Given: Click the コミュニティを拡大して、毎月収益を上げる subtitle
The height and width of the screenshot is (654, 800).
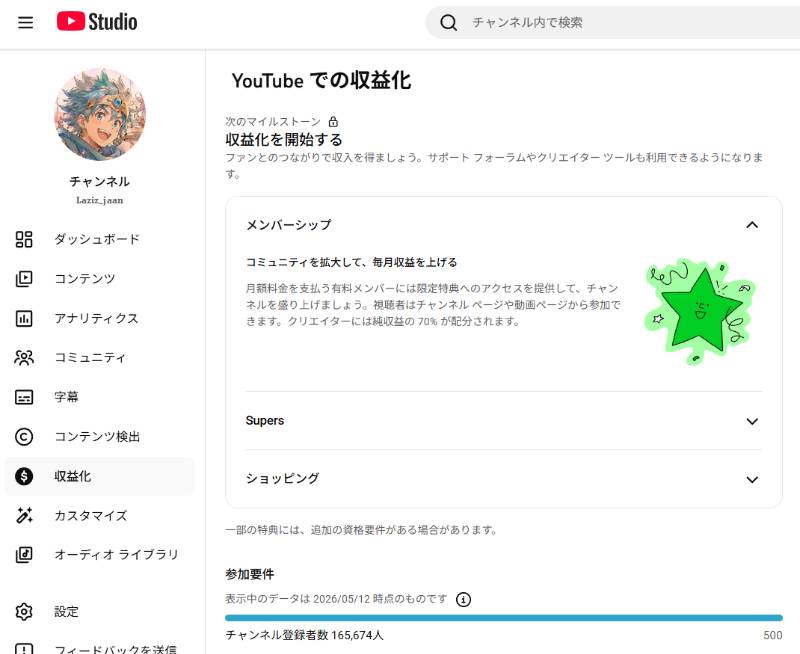Looking at the screenshot, I should [x=352, y=262].
